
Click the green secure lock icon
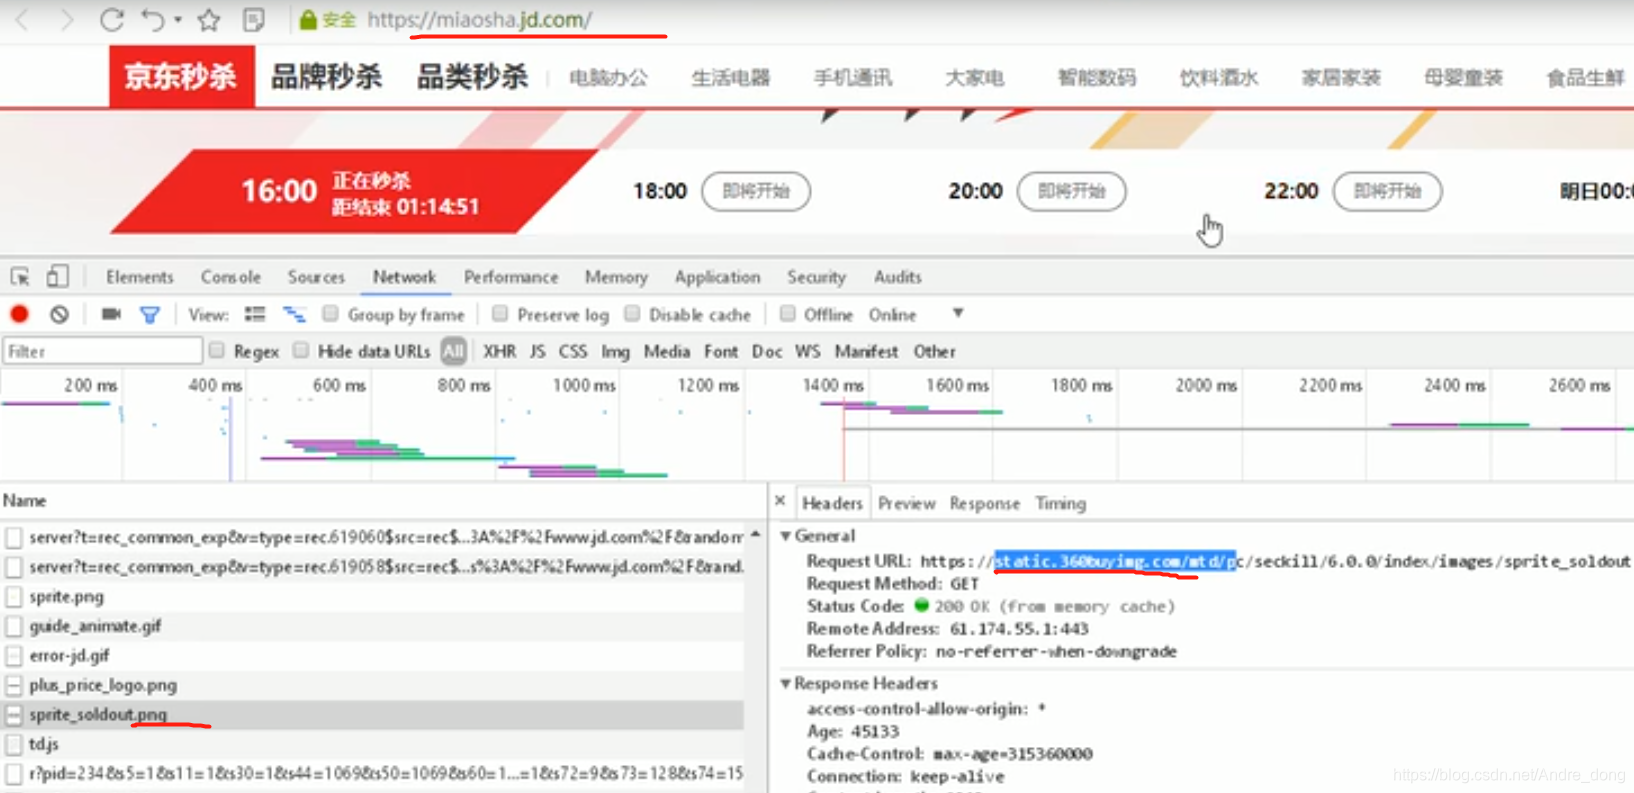308,20
